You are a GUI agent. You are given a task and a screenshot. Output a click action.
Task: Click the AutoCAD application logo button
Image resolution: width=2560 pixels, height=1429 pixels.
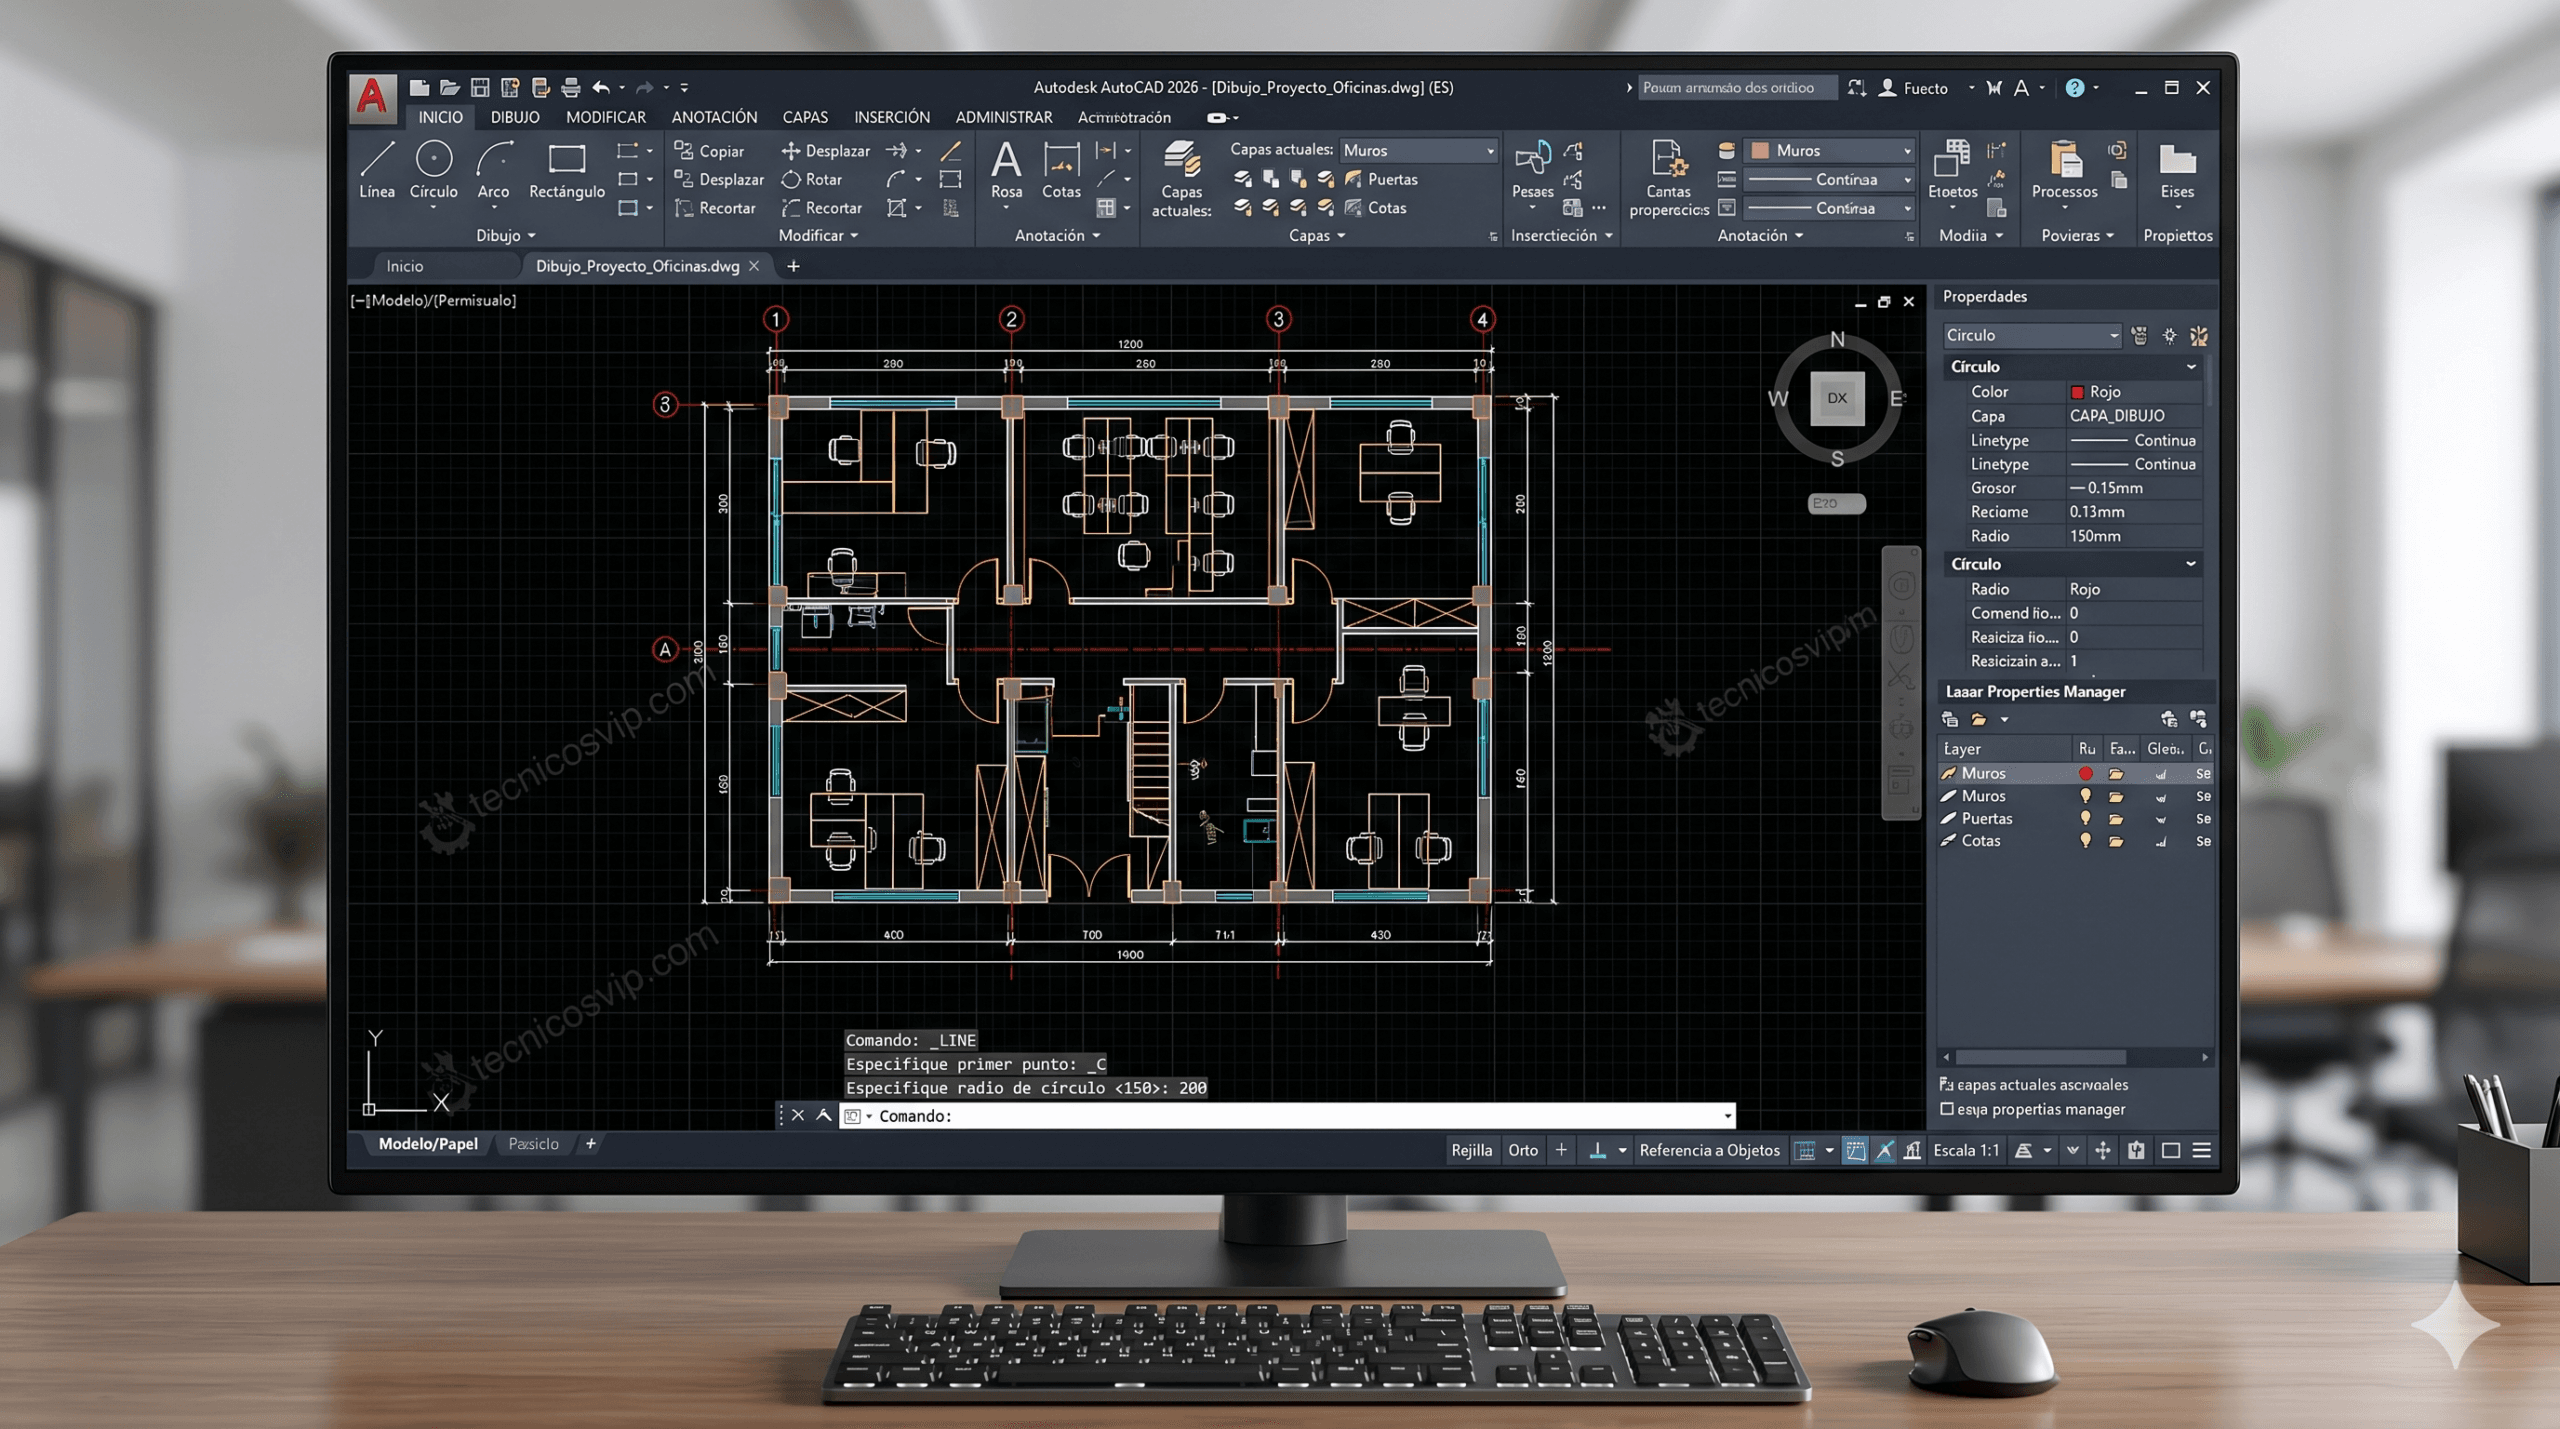click(x=372, y=97)
